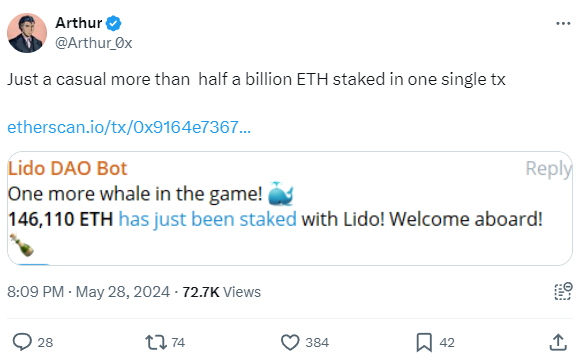Bookmark this tweet
The image size is (577, 360).
coord(424,342)
